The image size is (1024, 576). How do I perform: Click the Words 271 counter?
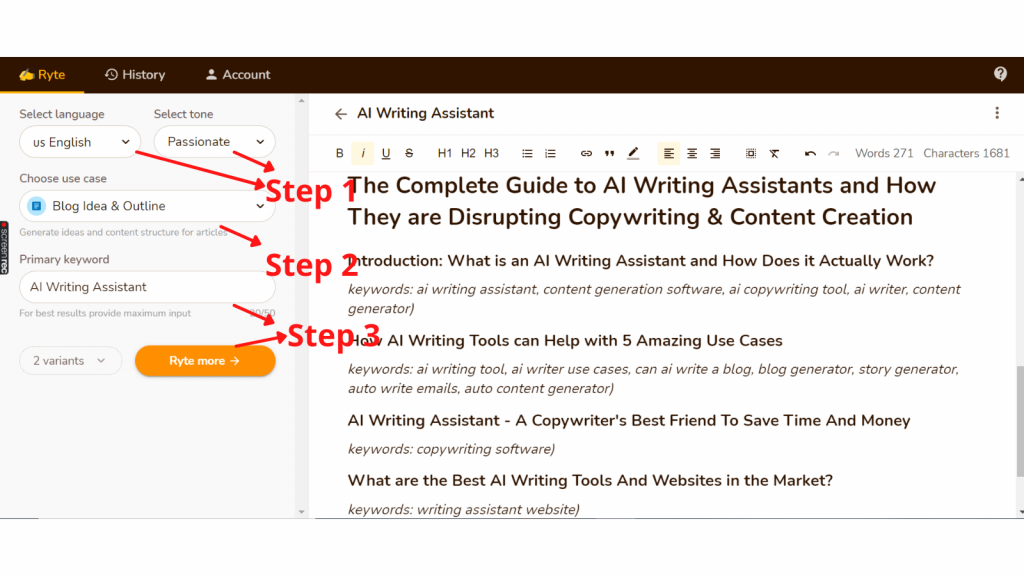tap(884, 153)
